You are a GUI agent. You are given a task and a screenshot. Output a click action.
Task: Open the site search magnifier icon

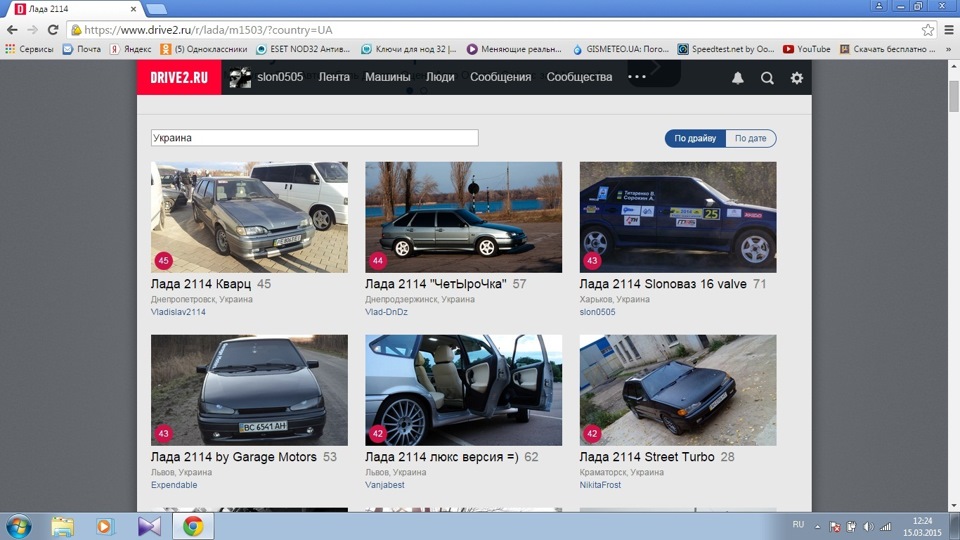click(x=767, y=78)
